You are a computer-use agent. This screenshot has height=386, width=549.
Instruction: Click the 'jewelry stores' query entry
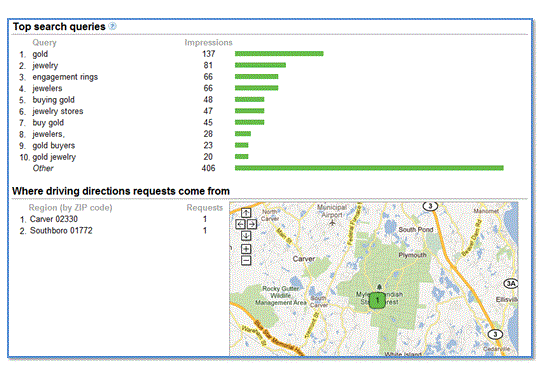coord(58,111)
